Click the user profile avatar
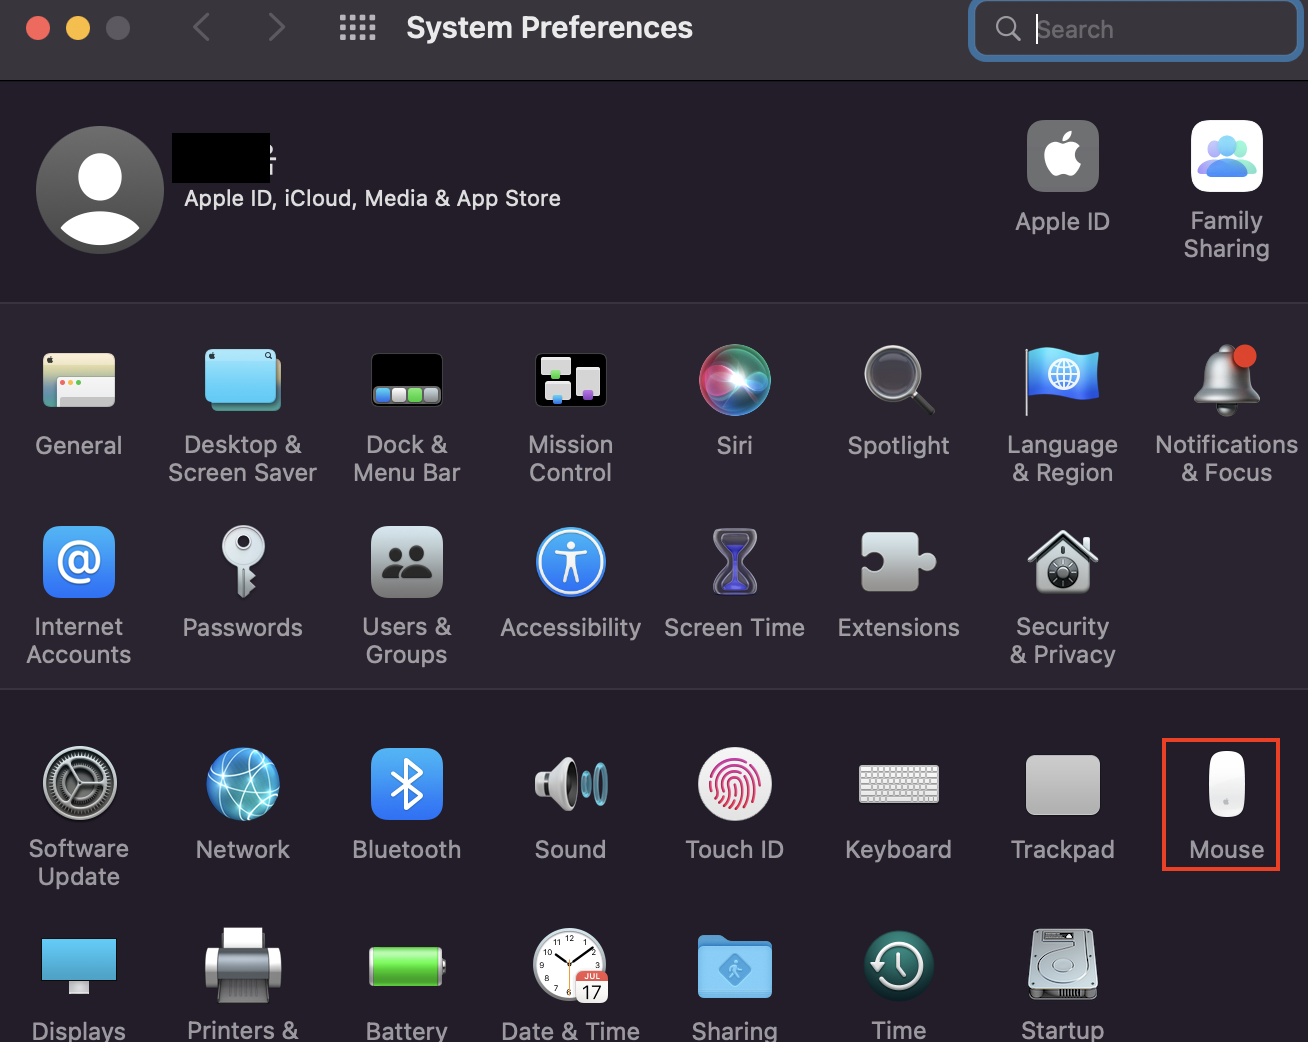 coord(100,190)
